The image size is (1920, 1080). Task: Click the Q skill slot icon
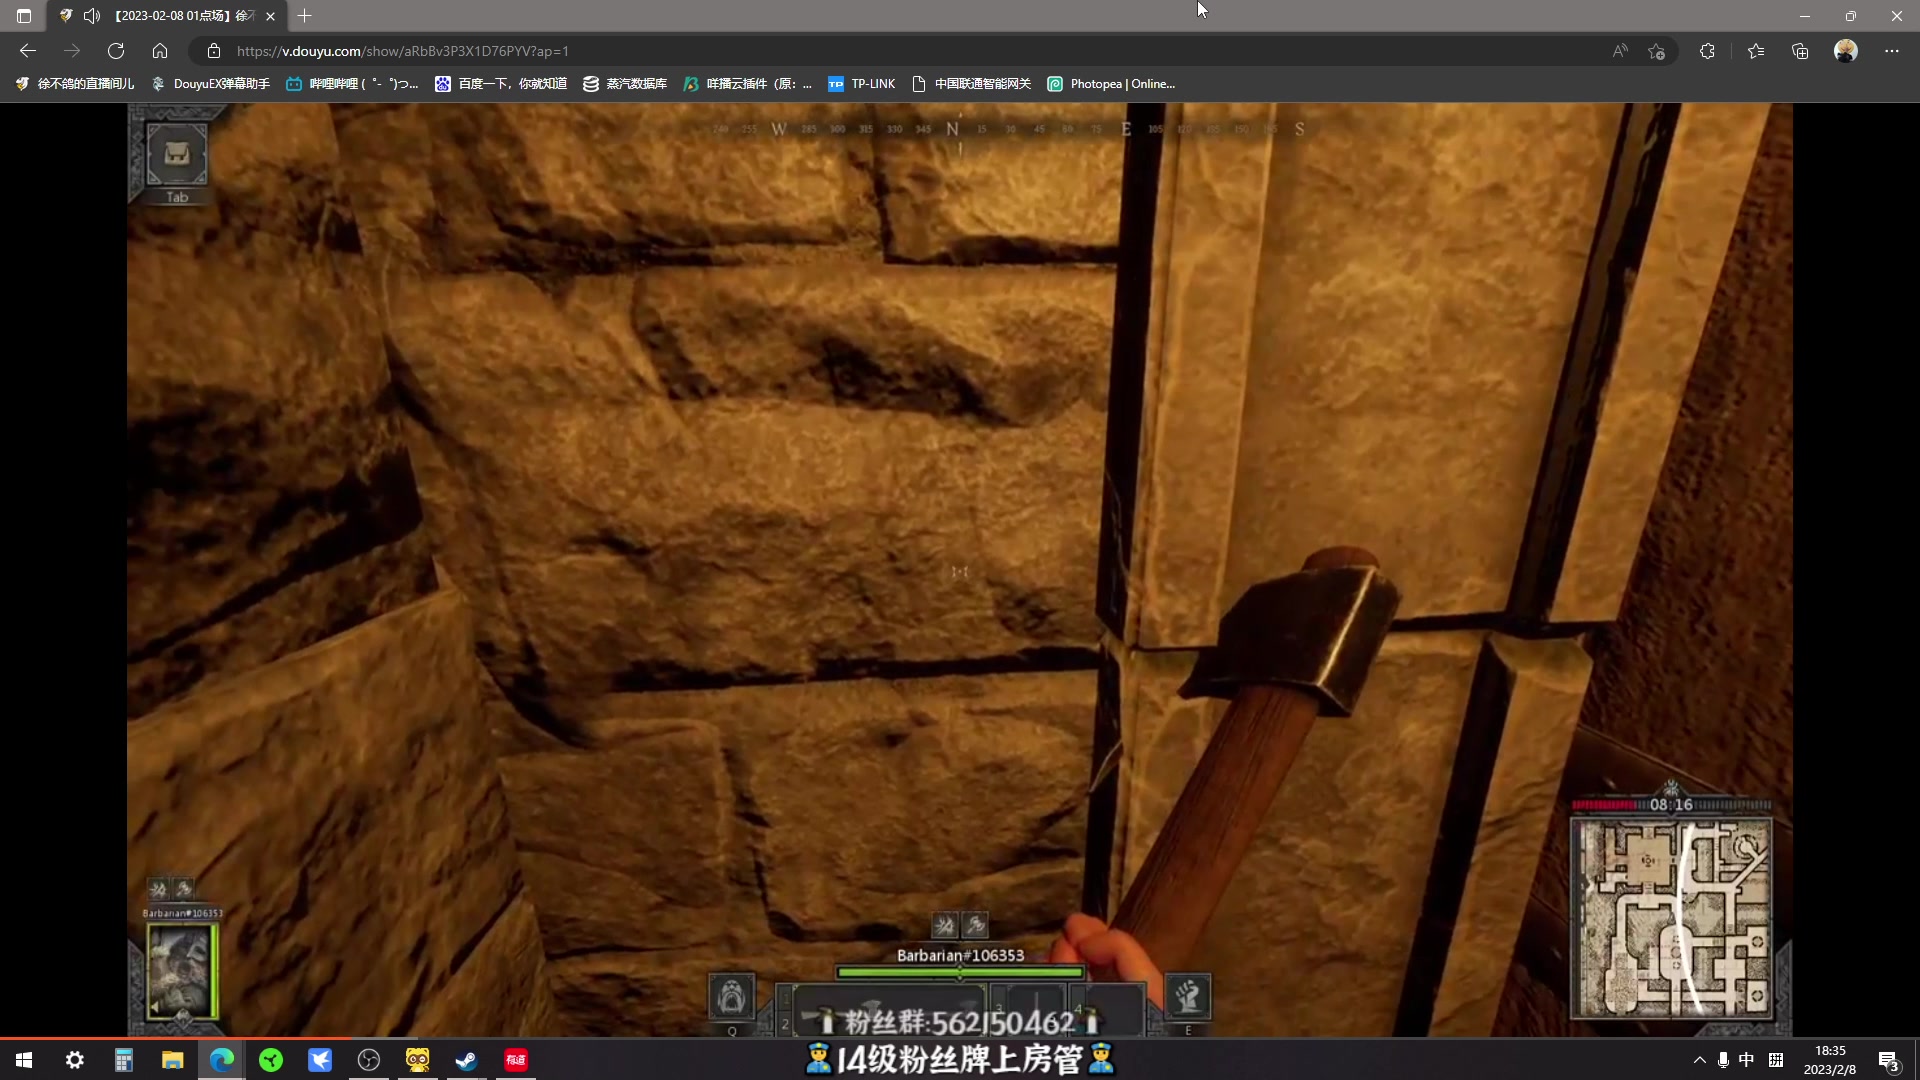pyautogui.click(x=731, y=996)
